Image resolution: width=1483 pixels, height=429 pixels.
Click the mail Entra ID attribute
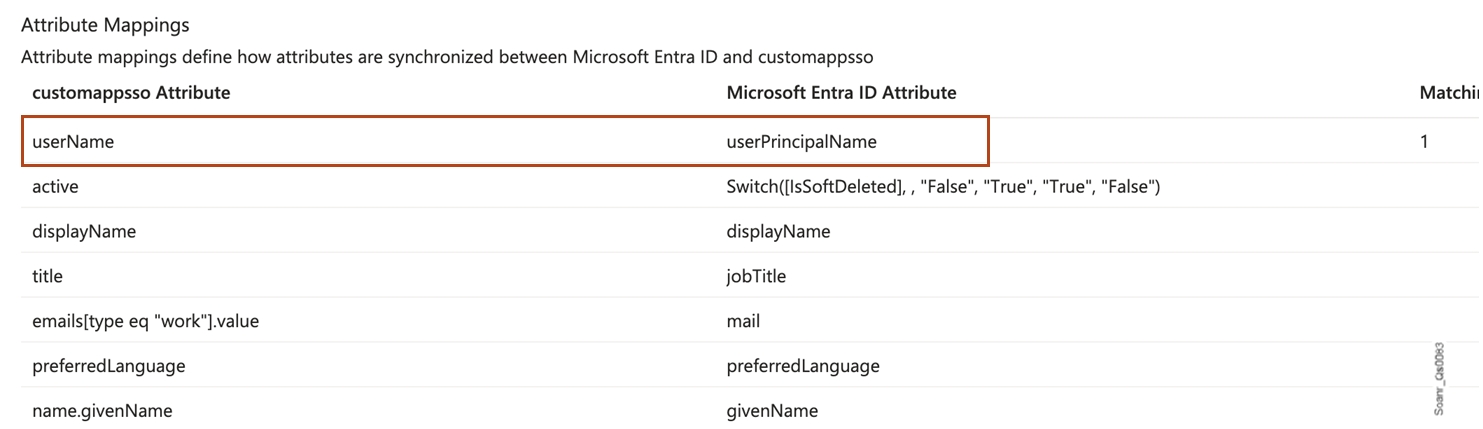pyautogui.click(x=743, y=321)
